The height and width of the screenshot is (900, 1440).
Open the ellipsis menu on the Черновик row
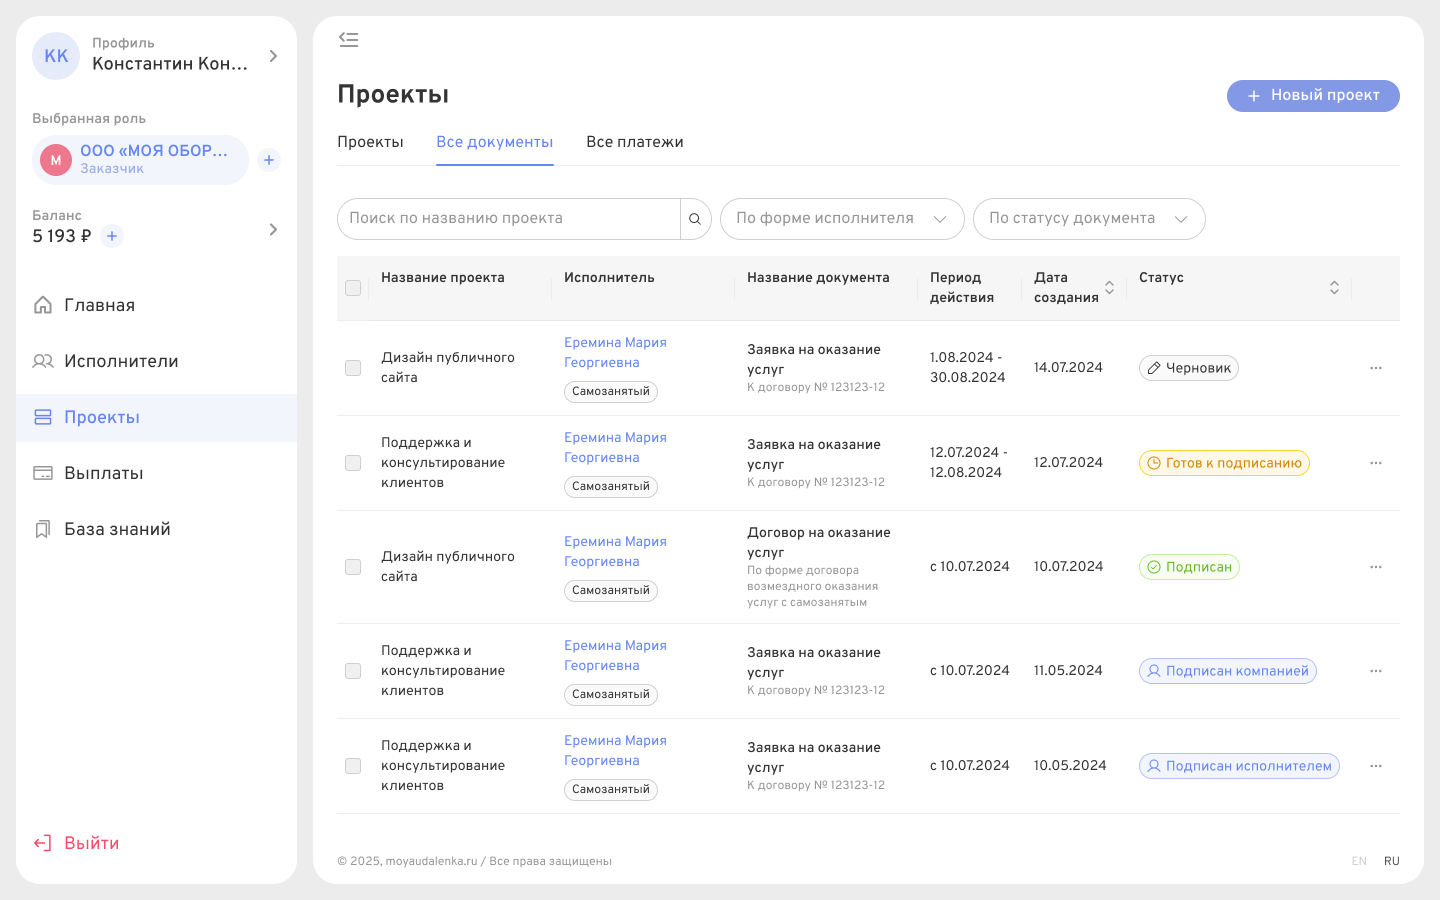click(1376, 367)
